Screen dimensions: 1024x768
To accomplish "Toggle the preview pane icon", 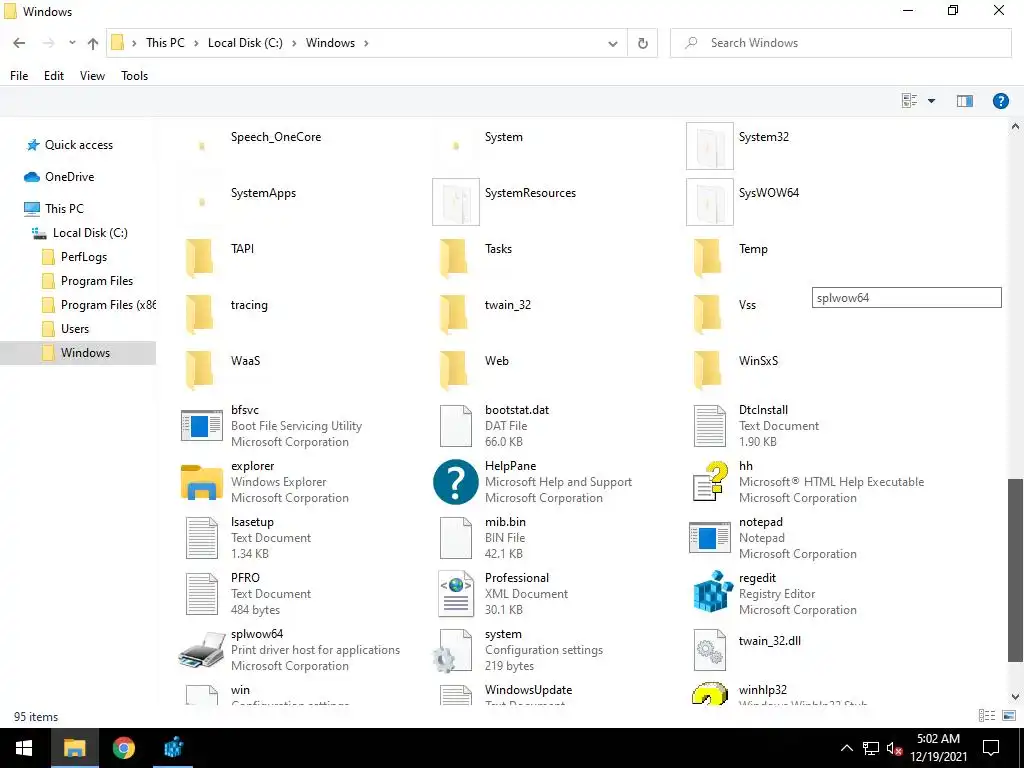I will (965, 101).
